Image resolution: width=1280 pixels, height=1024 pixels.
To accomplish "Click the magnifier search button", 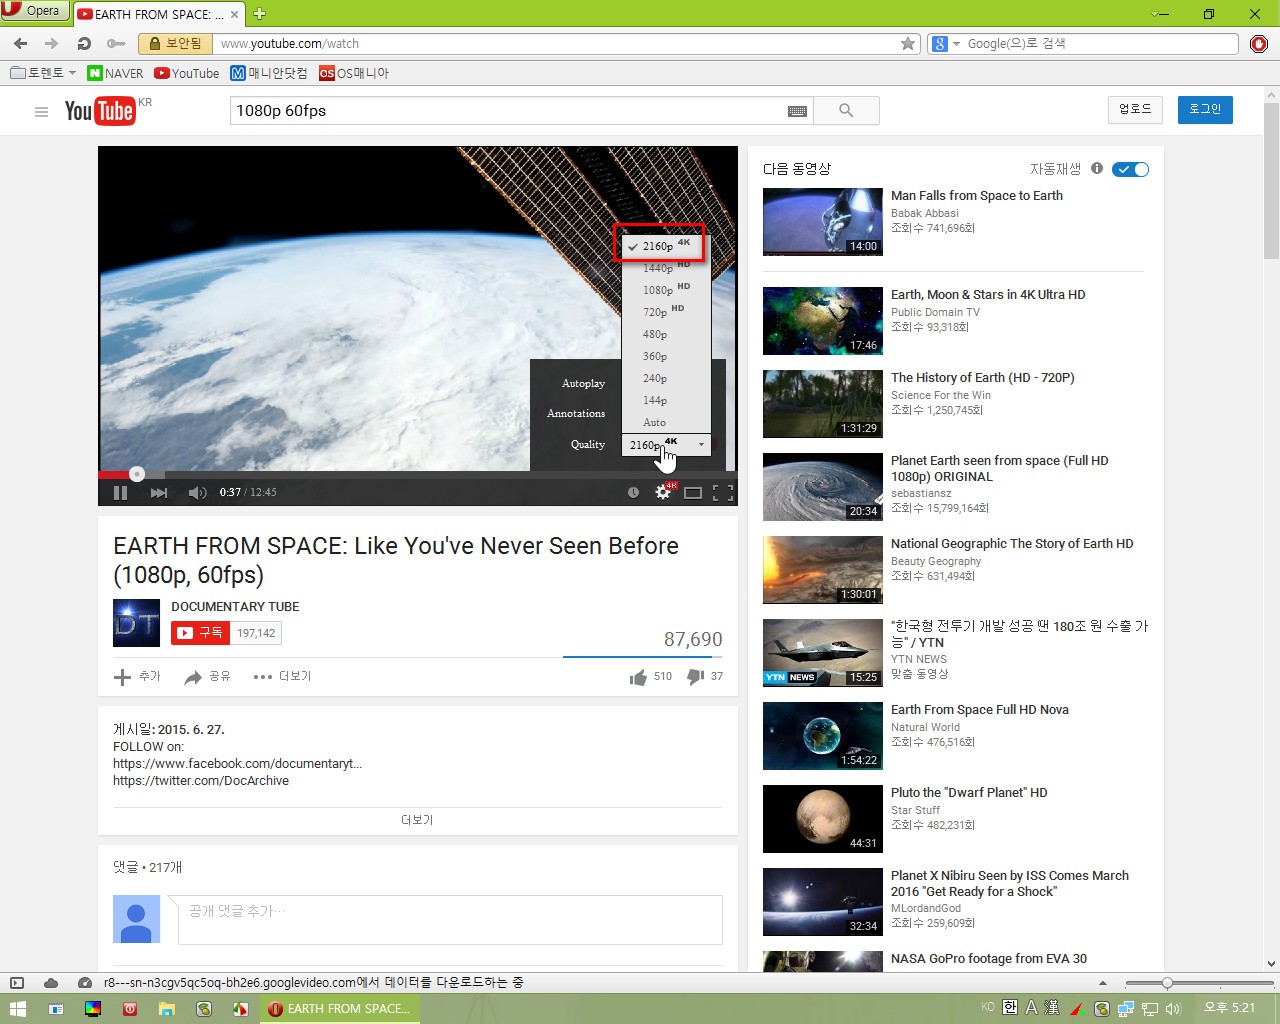I will [846, 111].
